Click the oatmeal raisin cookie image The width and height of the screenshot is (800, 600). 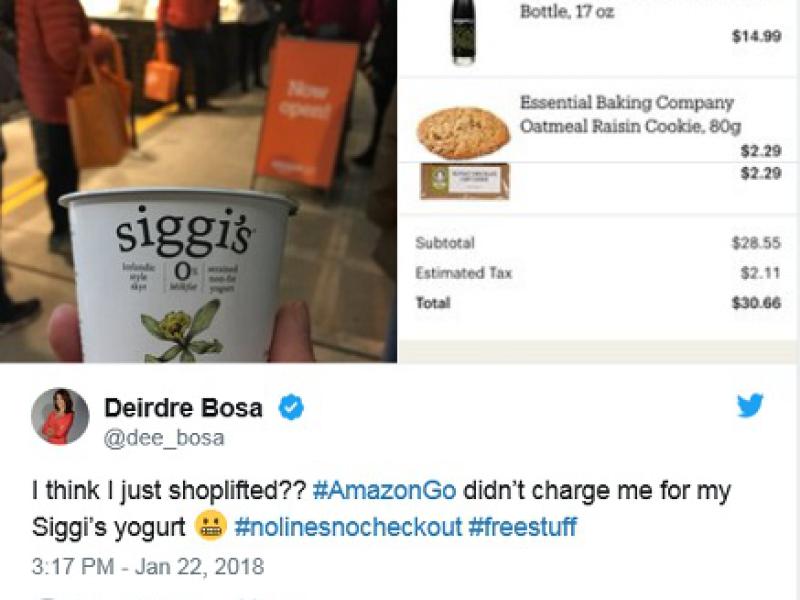463,133
